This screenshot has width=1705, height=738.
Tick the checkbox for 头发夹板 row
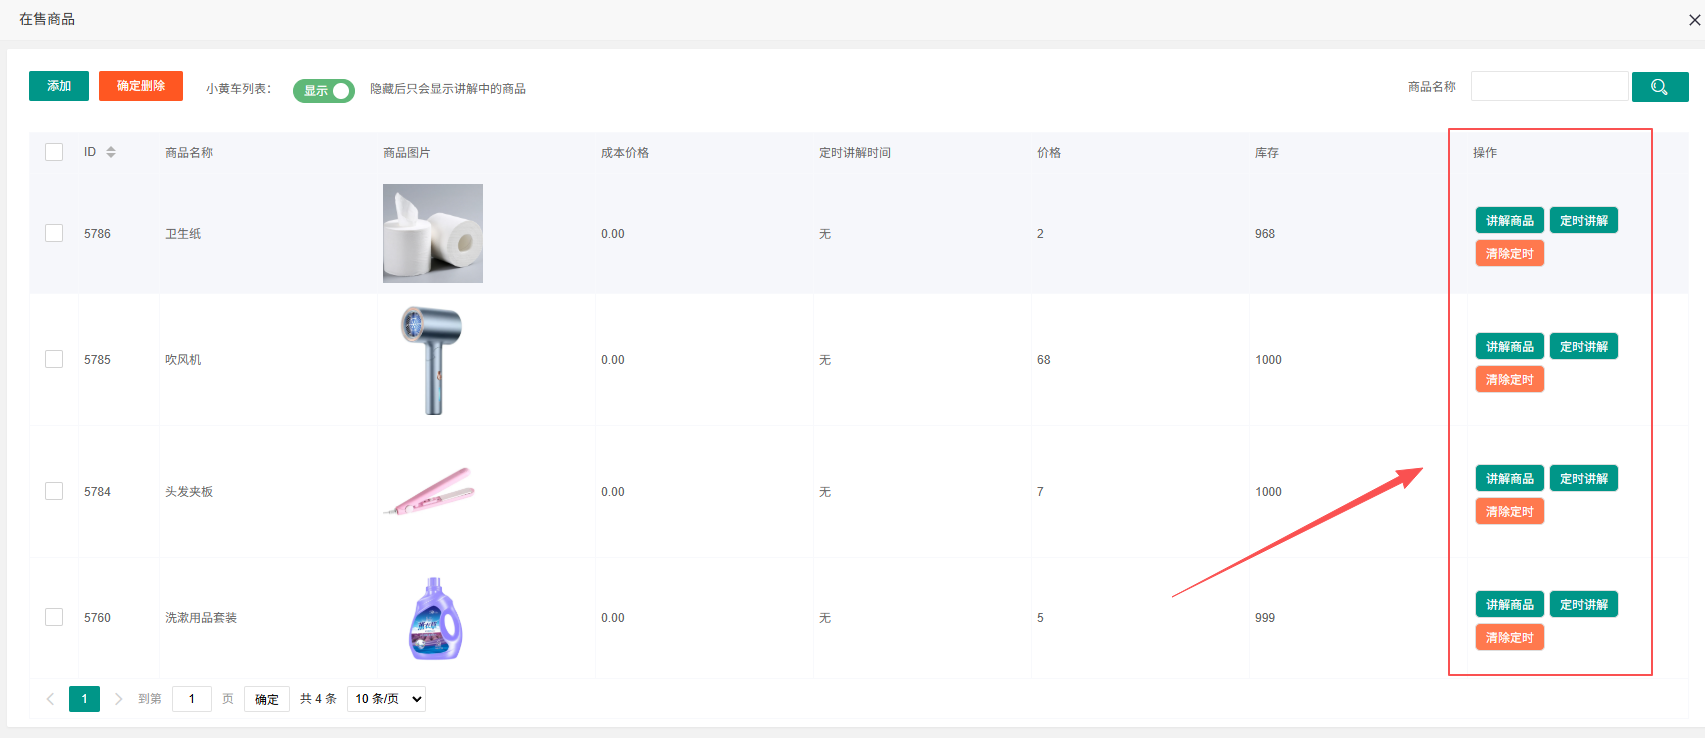pos(54,491)
